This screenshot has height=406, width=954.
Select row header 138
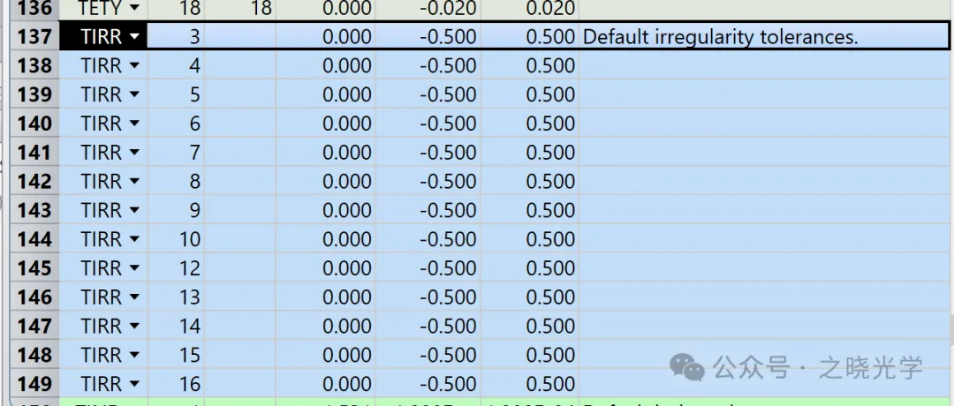pyautogui.click(x=36, y=66)
